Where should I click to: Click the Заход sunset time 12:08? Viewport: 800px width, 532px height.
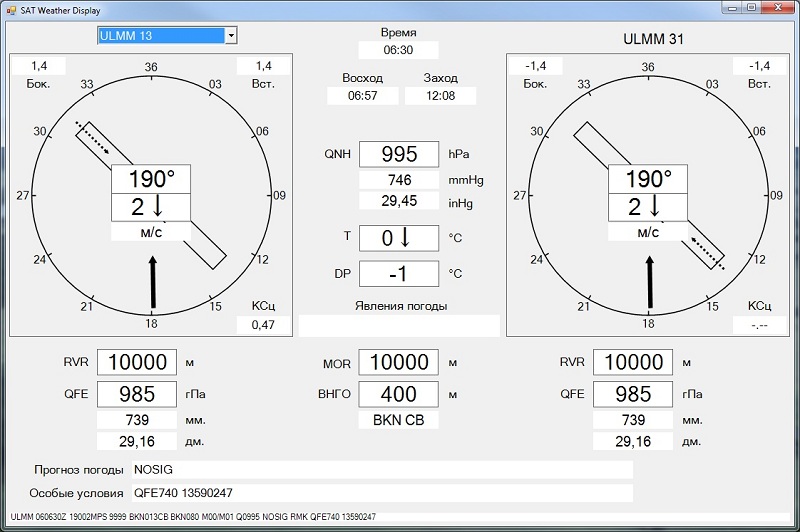440,96
